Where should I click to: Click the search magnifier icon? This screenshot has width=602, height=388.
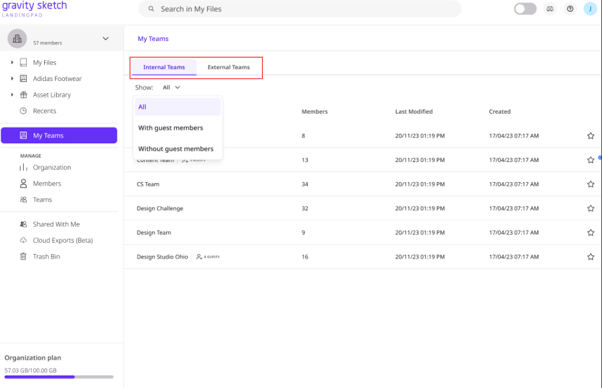(x=151, y=9)
